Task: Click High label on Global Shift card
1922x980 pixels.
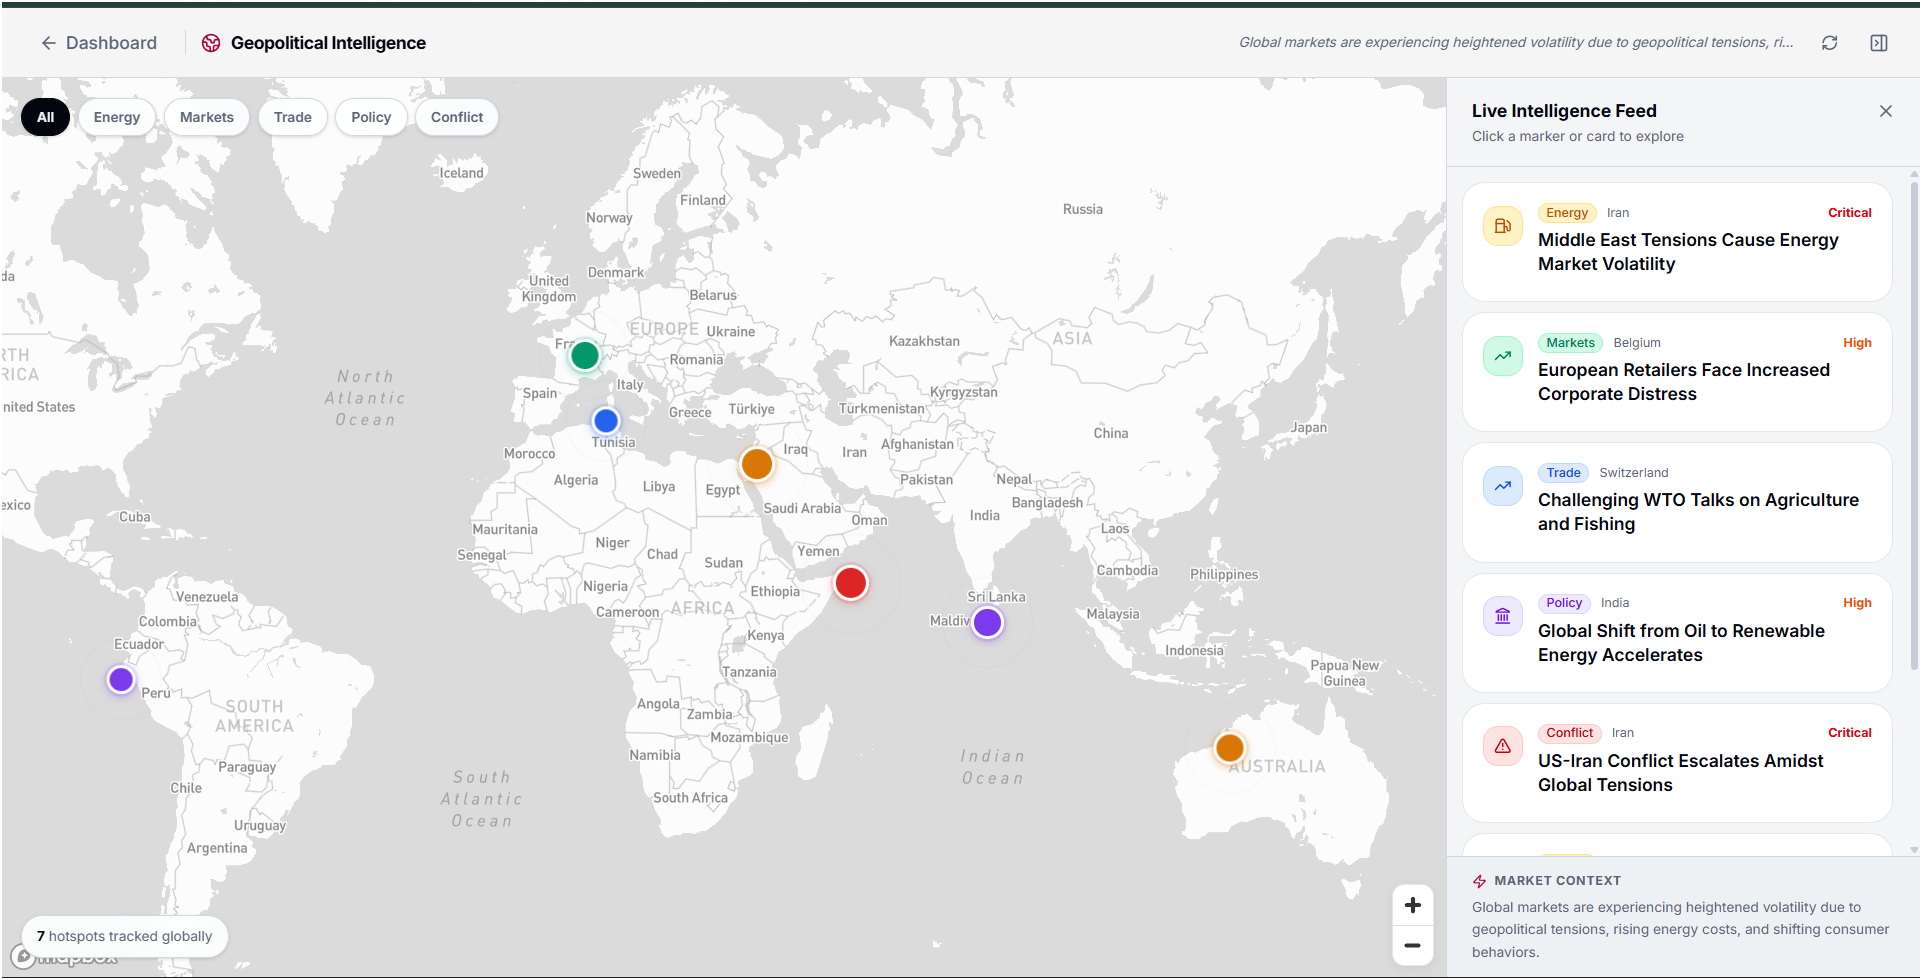Action: coord(1857,603)
